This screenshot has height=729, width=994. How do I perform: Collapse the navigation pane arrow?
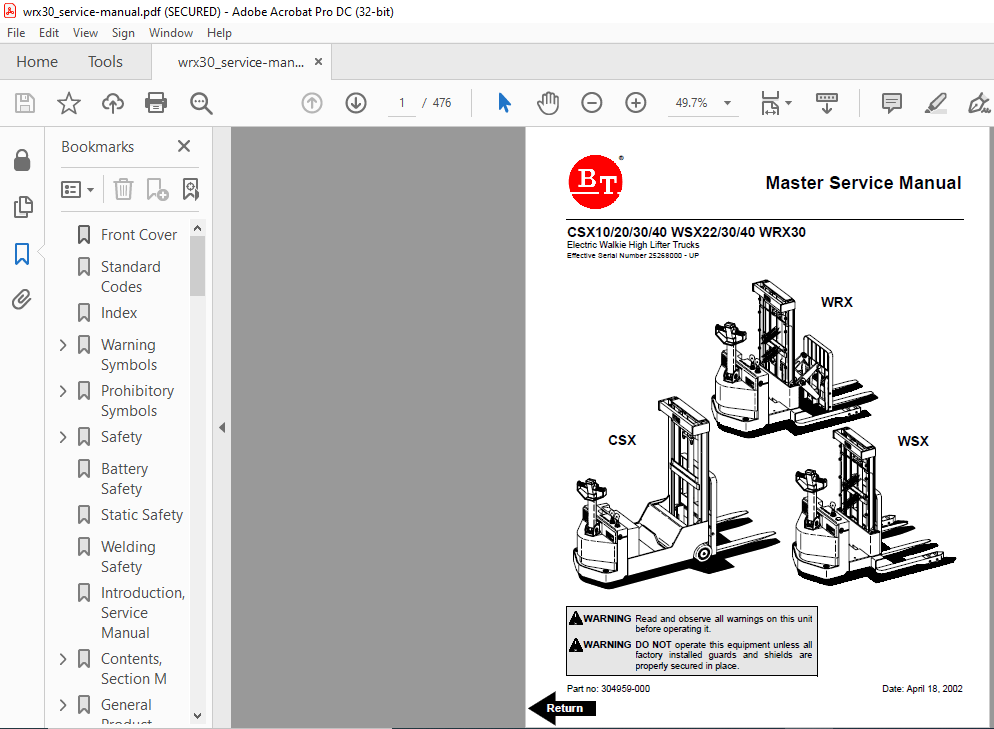222,427
